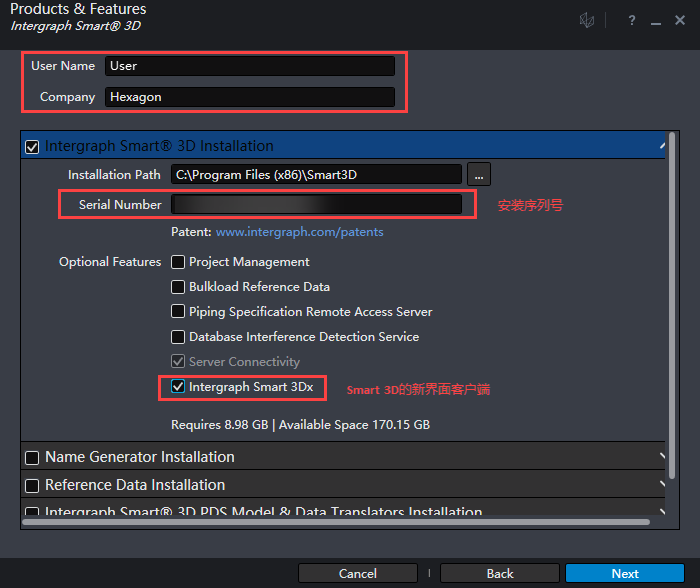
Task: Expand the Reference Data Installation section
Action: [662, 485]
